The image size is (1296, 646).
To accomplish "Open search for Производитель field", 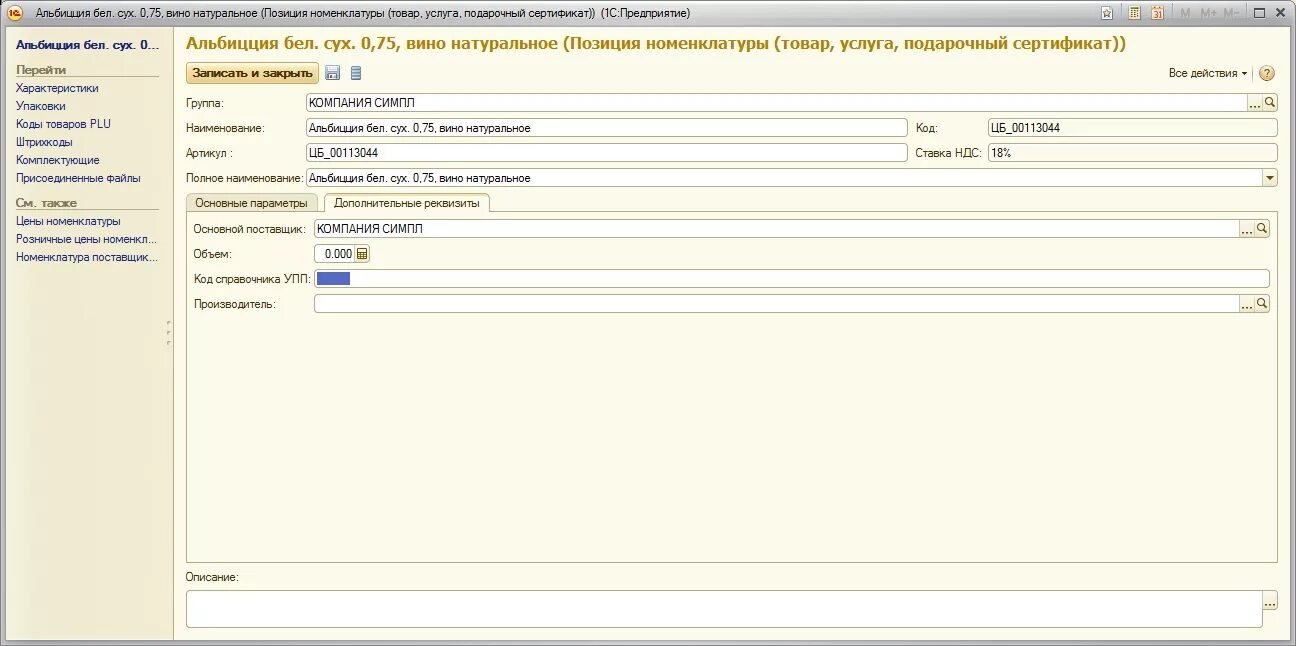I will [x=1262, y=304].
